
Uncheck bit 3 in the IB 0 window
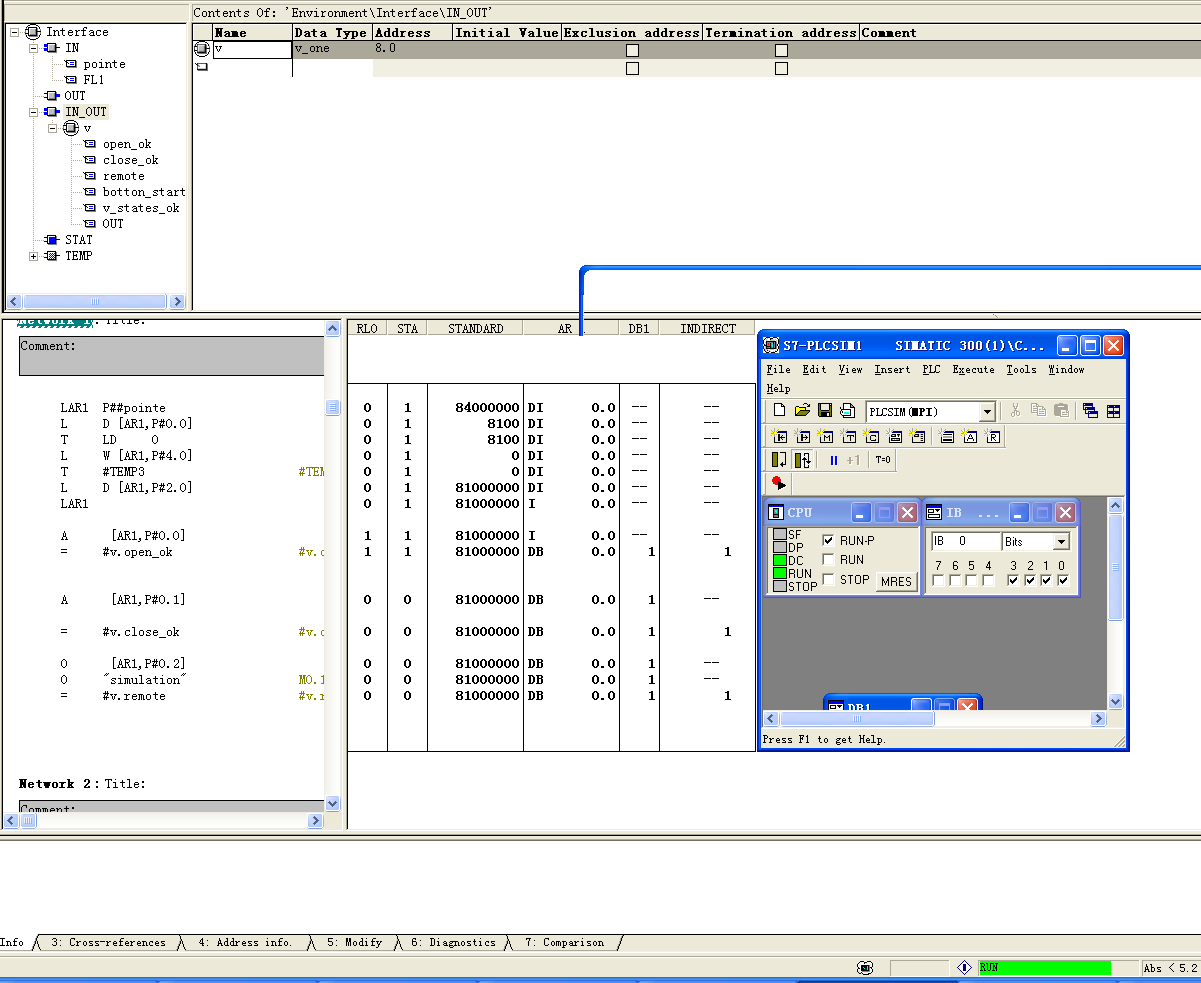1013,581
